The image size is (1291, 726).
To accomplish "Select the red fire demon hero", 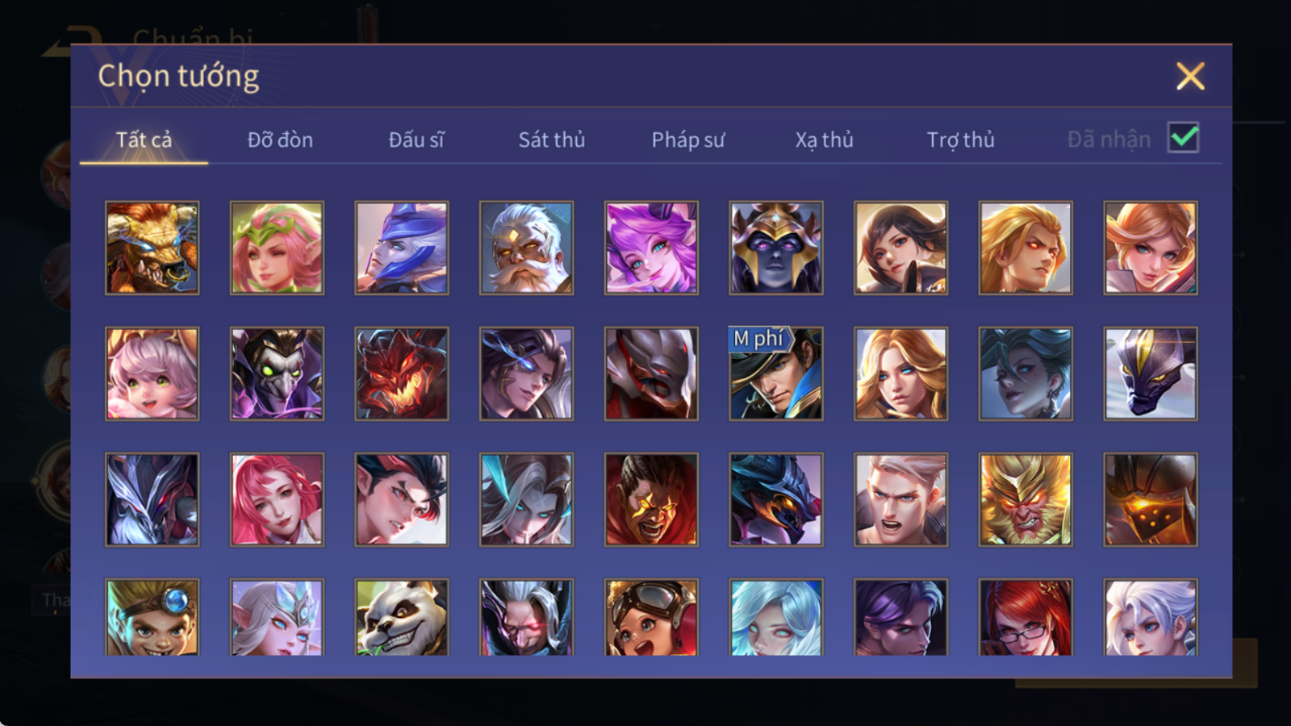I will click(x=401, y=374).
